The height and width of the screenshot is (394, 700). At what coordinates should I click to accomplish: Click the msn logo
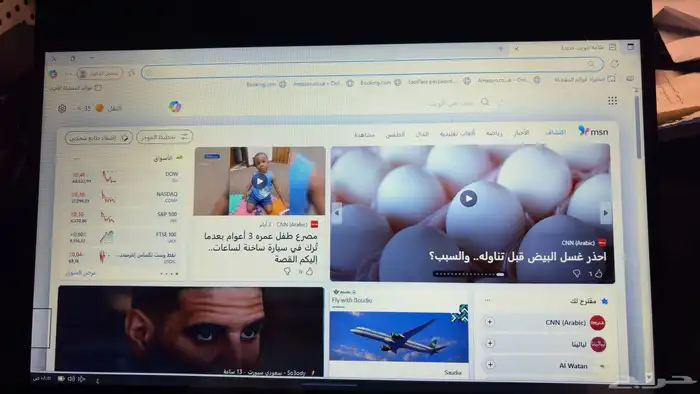(593, 131)
